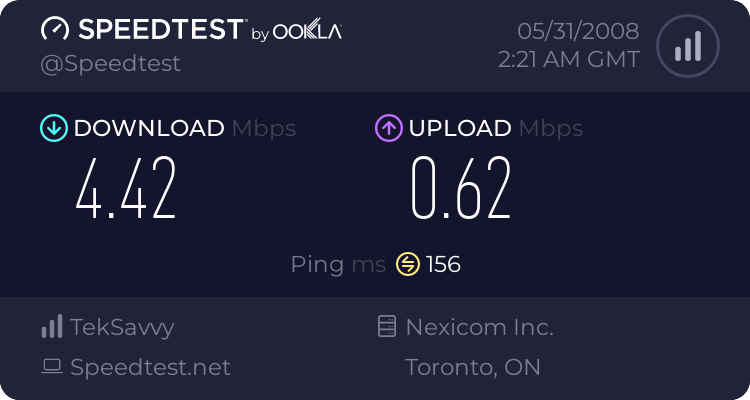
Task: Click the TekSavvy provider bars icon
Action: [x=51, y=327]
